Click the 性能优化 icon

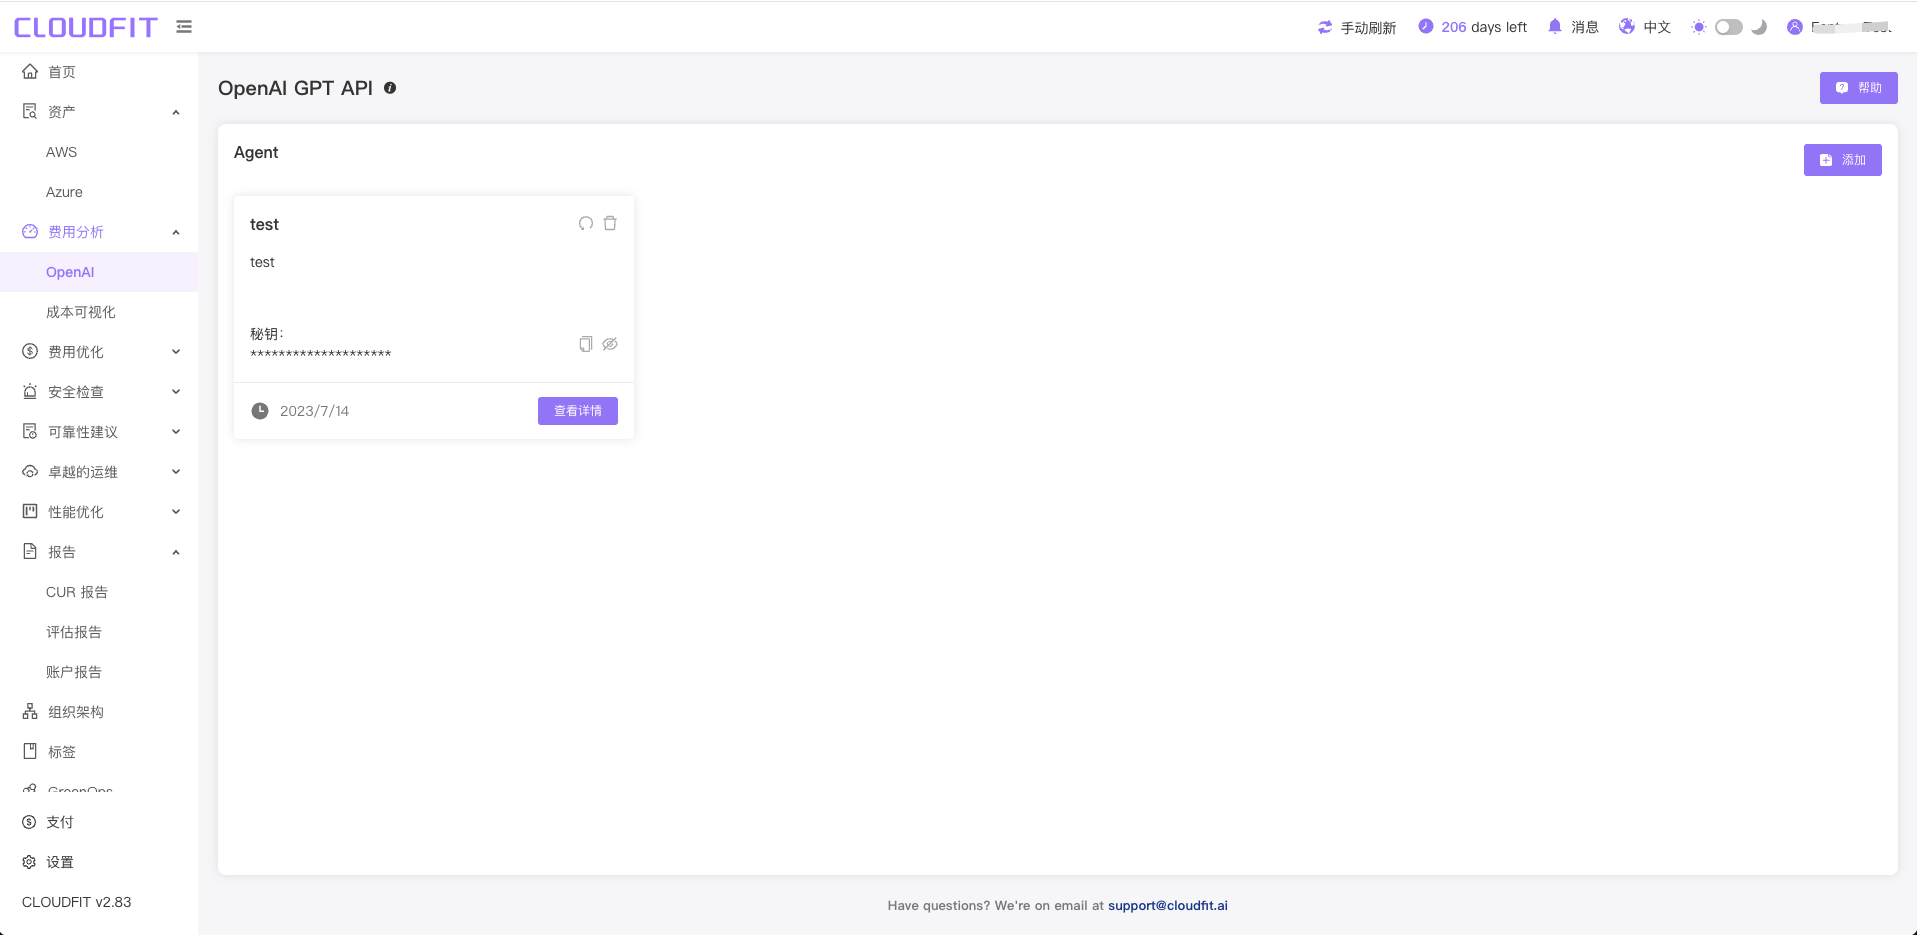[30, 511]
